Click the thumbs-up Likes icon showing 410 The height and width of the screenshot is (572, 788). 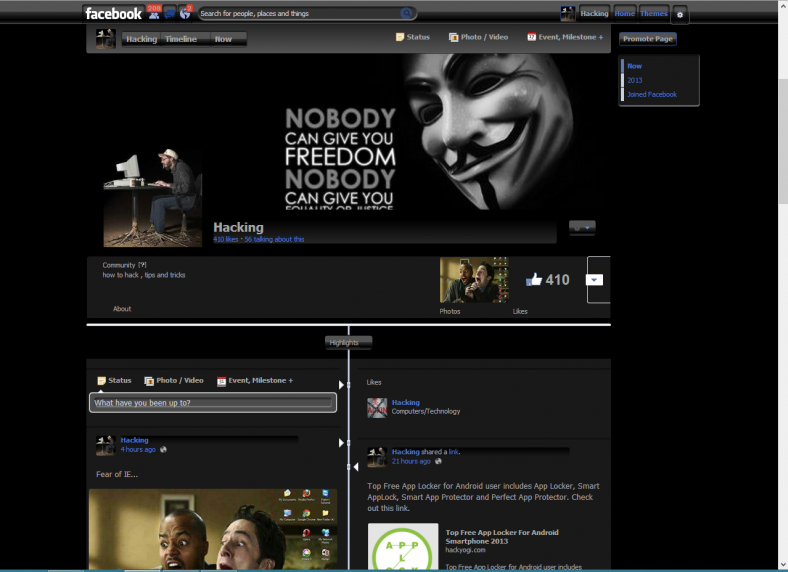(534, 279)
